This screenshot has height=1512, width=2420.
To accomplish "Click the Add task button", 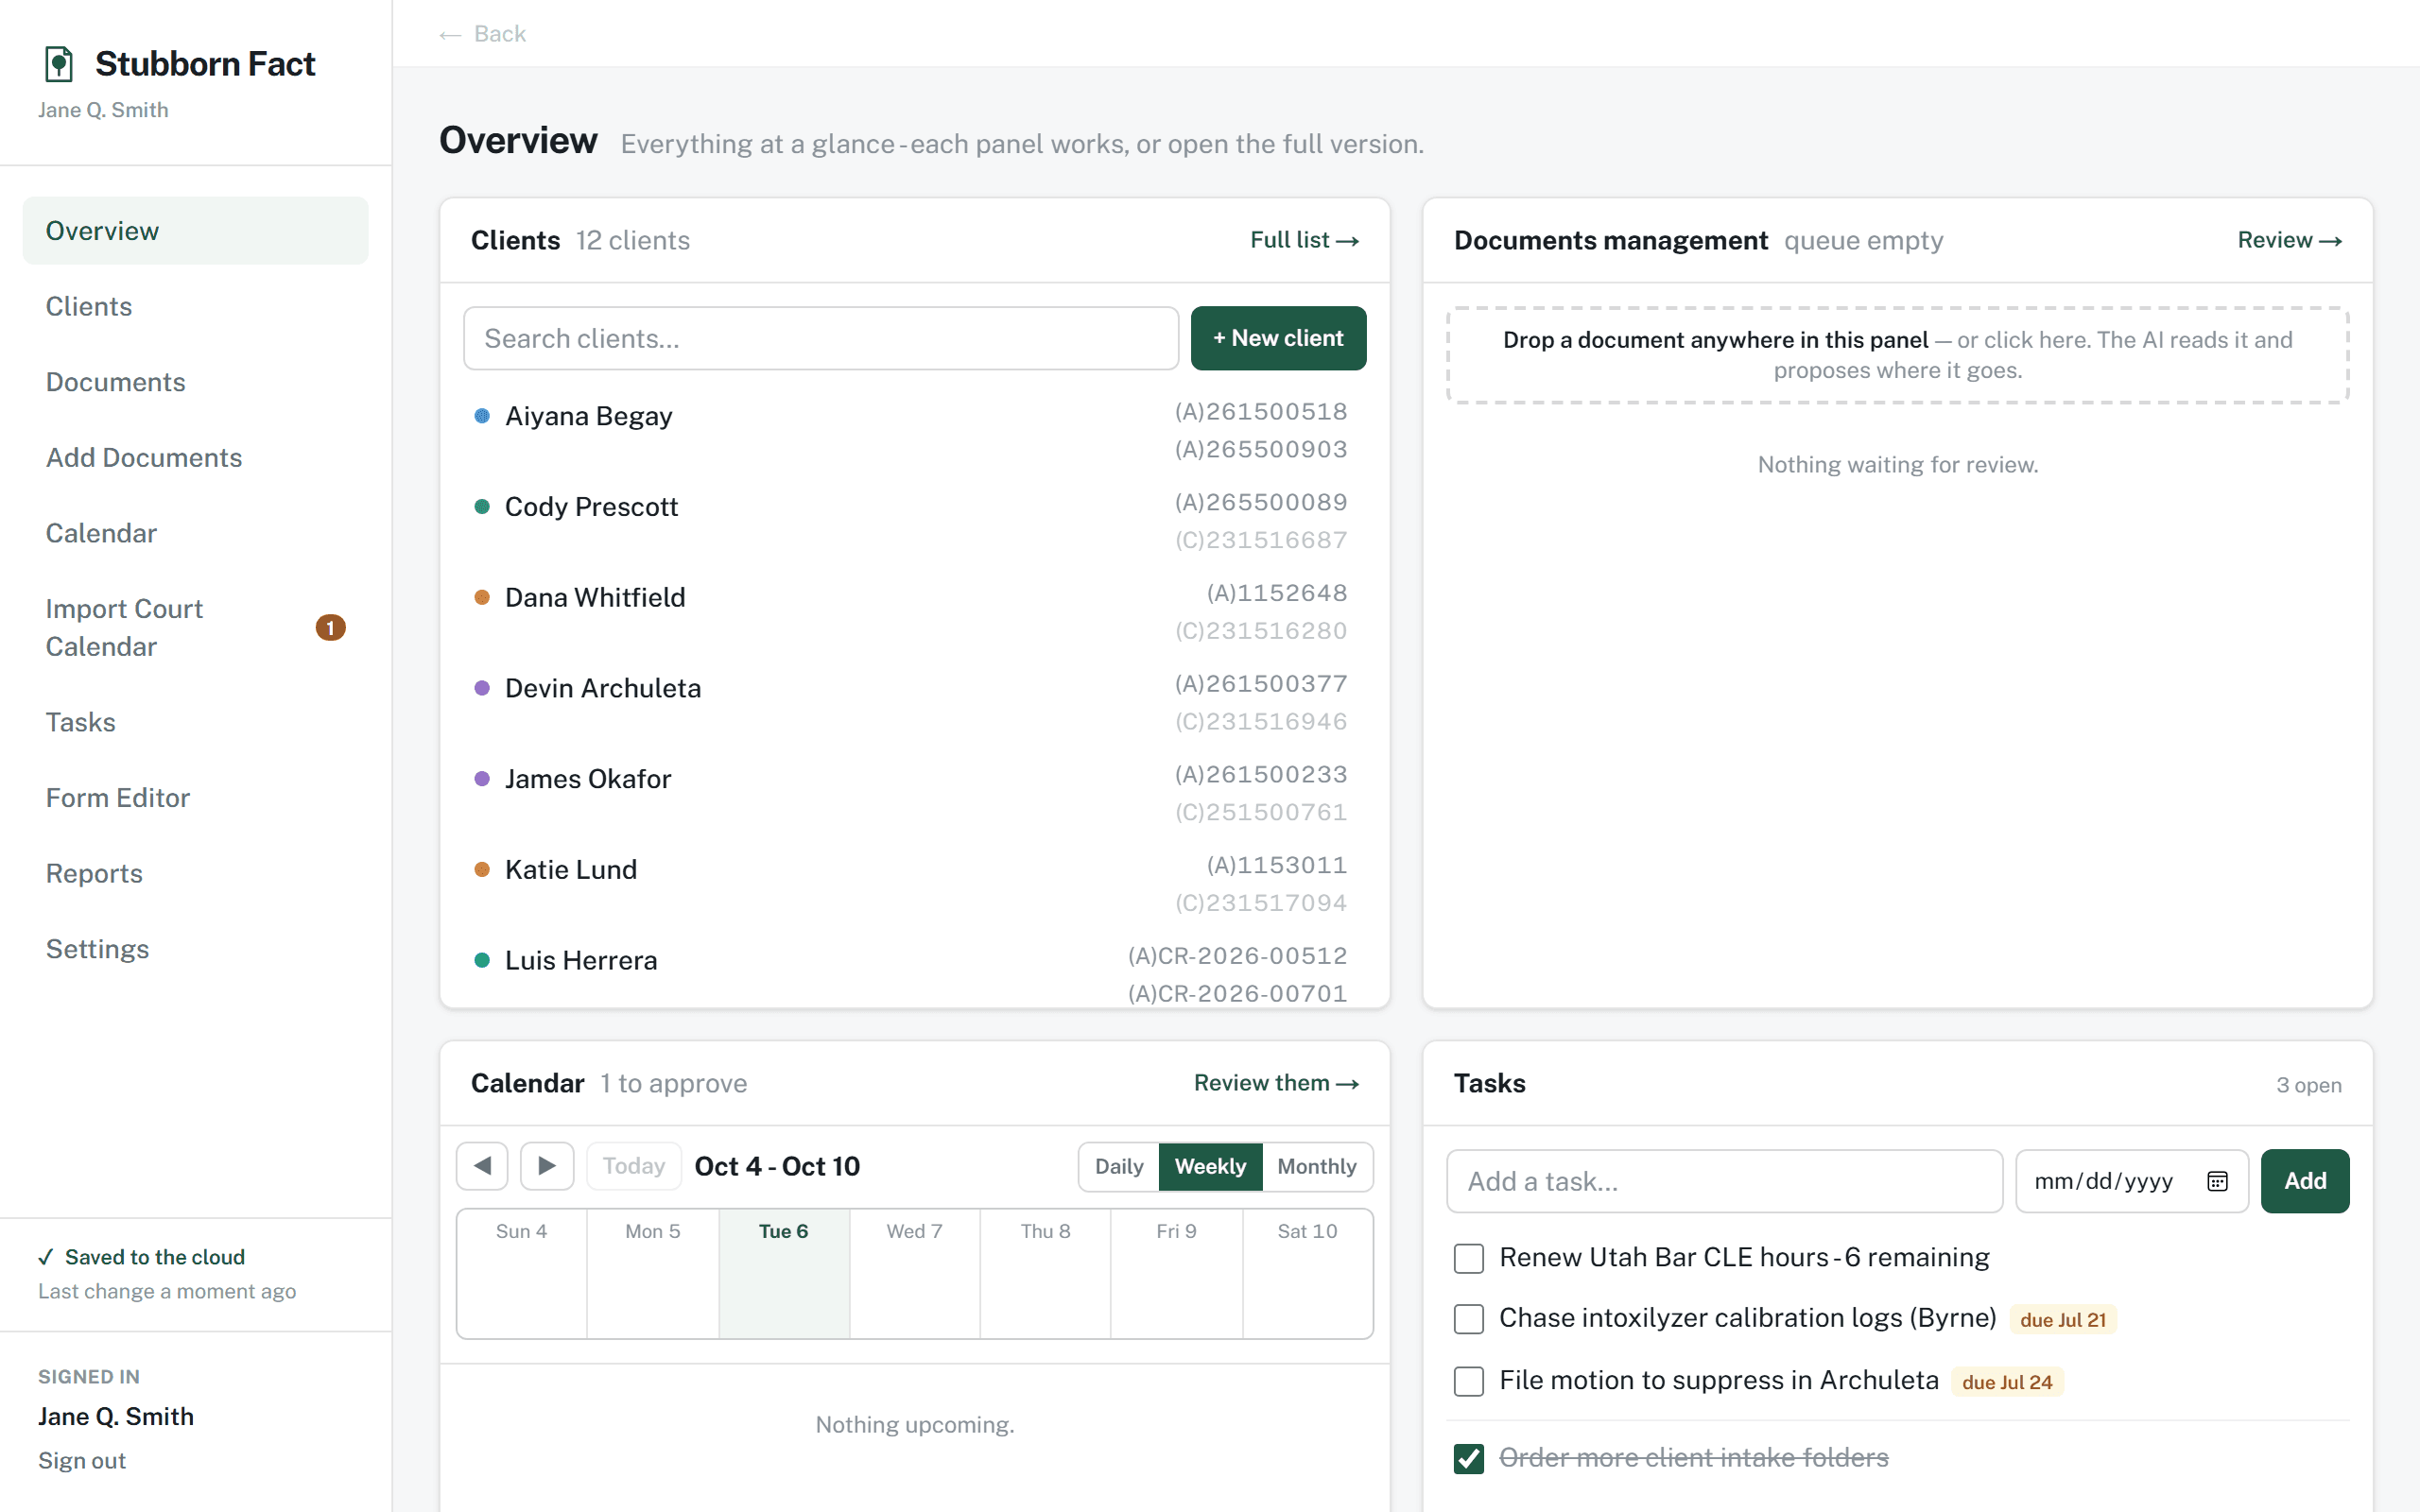I will coord(2304,1181).
